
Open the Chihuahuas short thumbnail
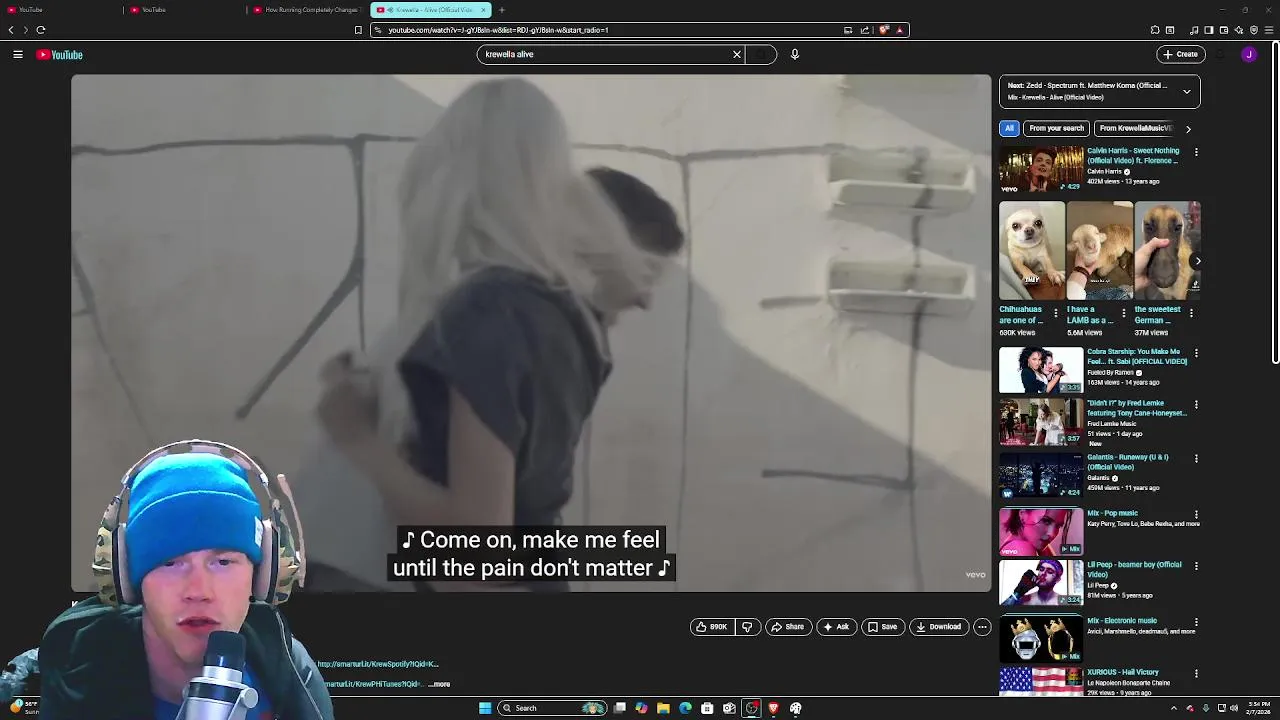coord(1032,251)
